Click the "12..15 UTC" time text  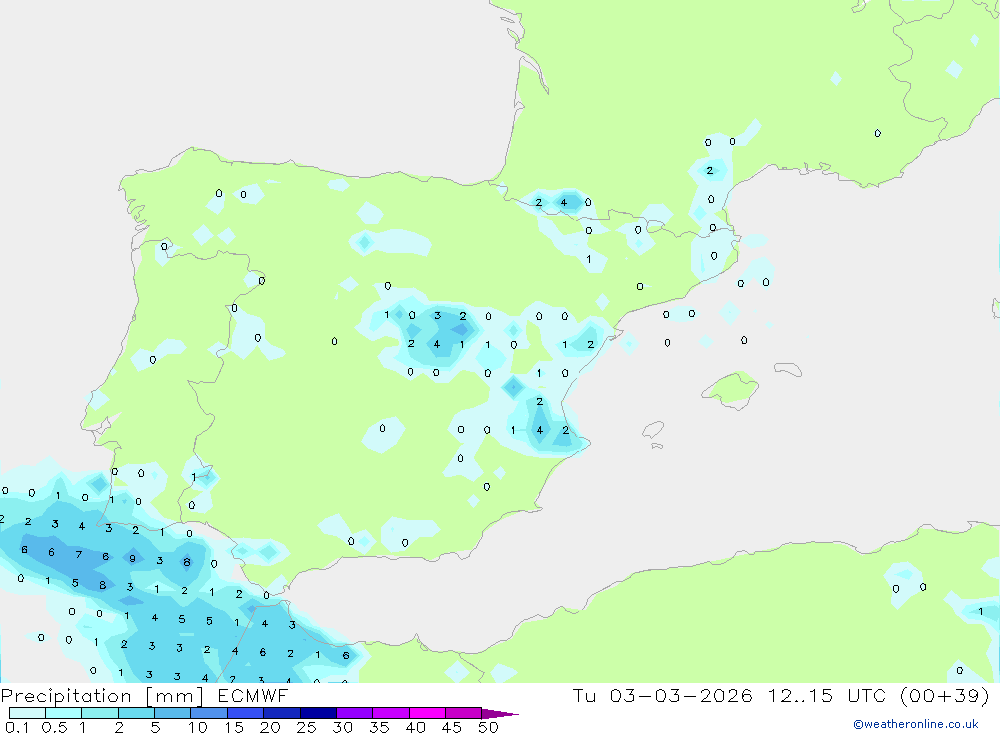pyautogui.click(x=826, y=695)
